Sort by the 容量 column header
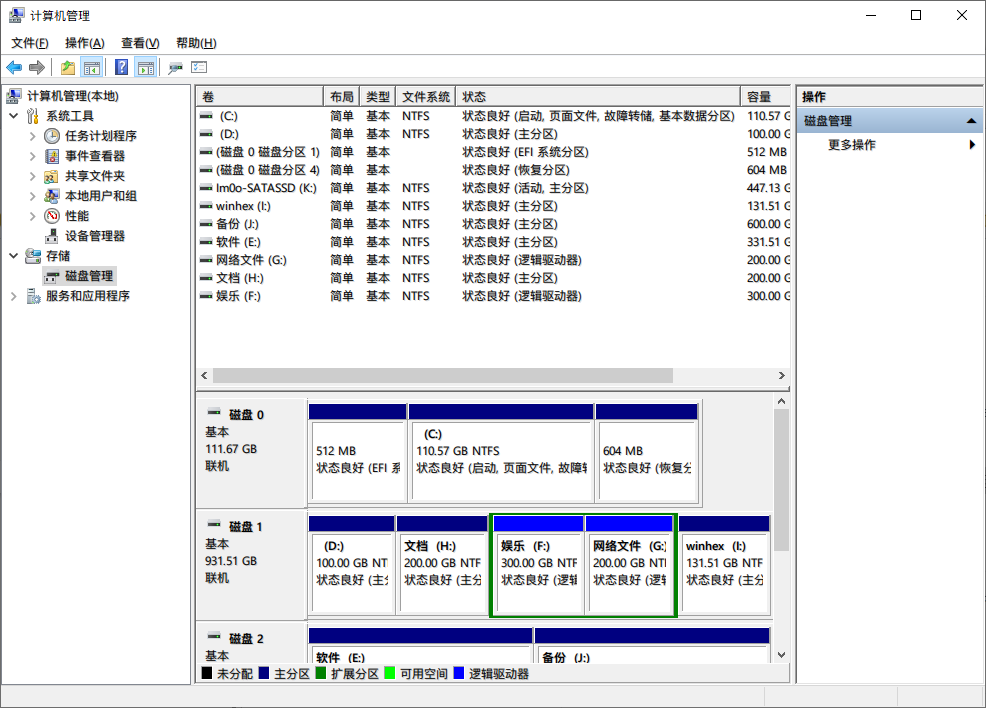The width and height of the screenshot is (986, 708). point(765,97)
